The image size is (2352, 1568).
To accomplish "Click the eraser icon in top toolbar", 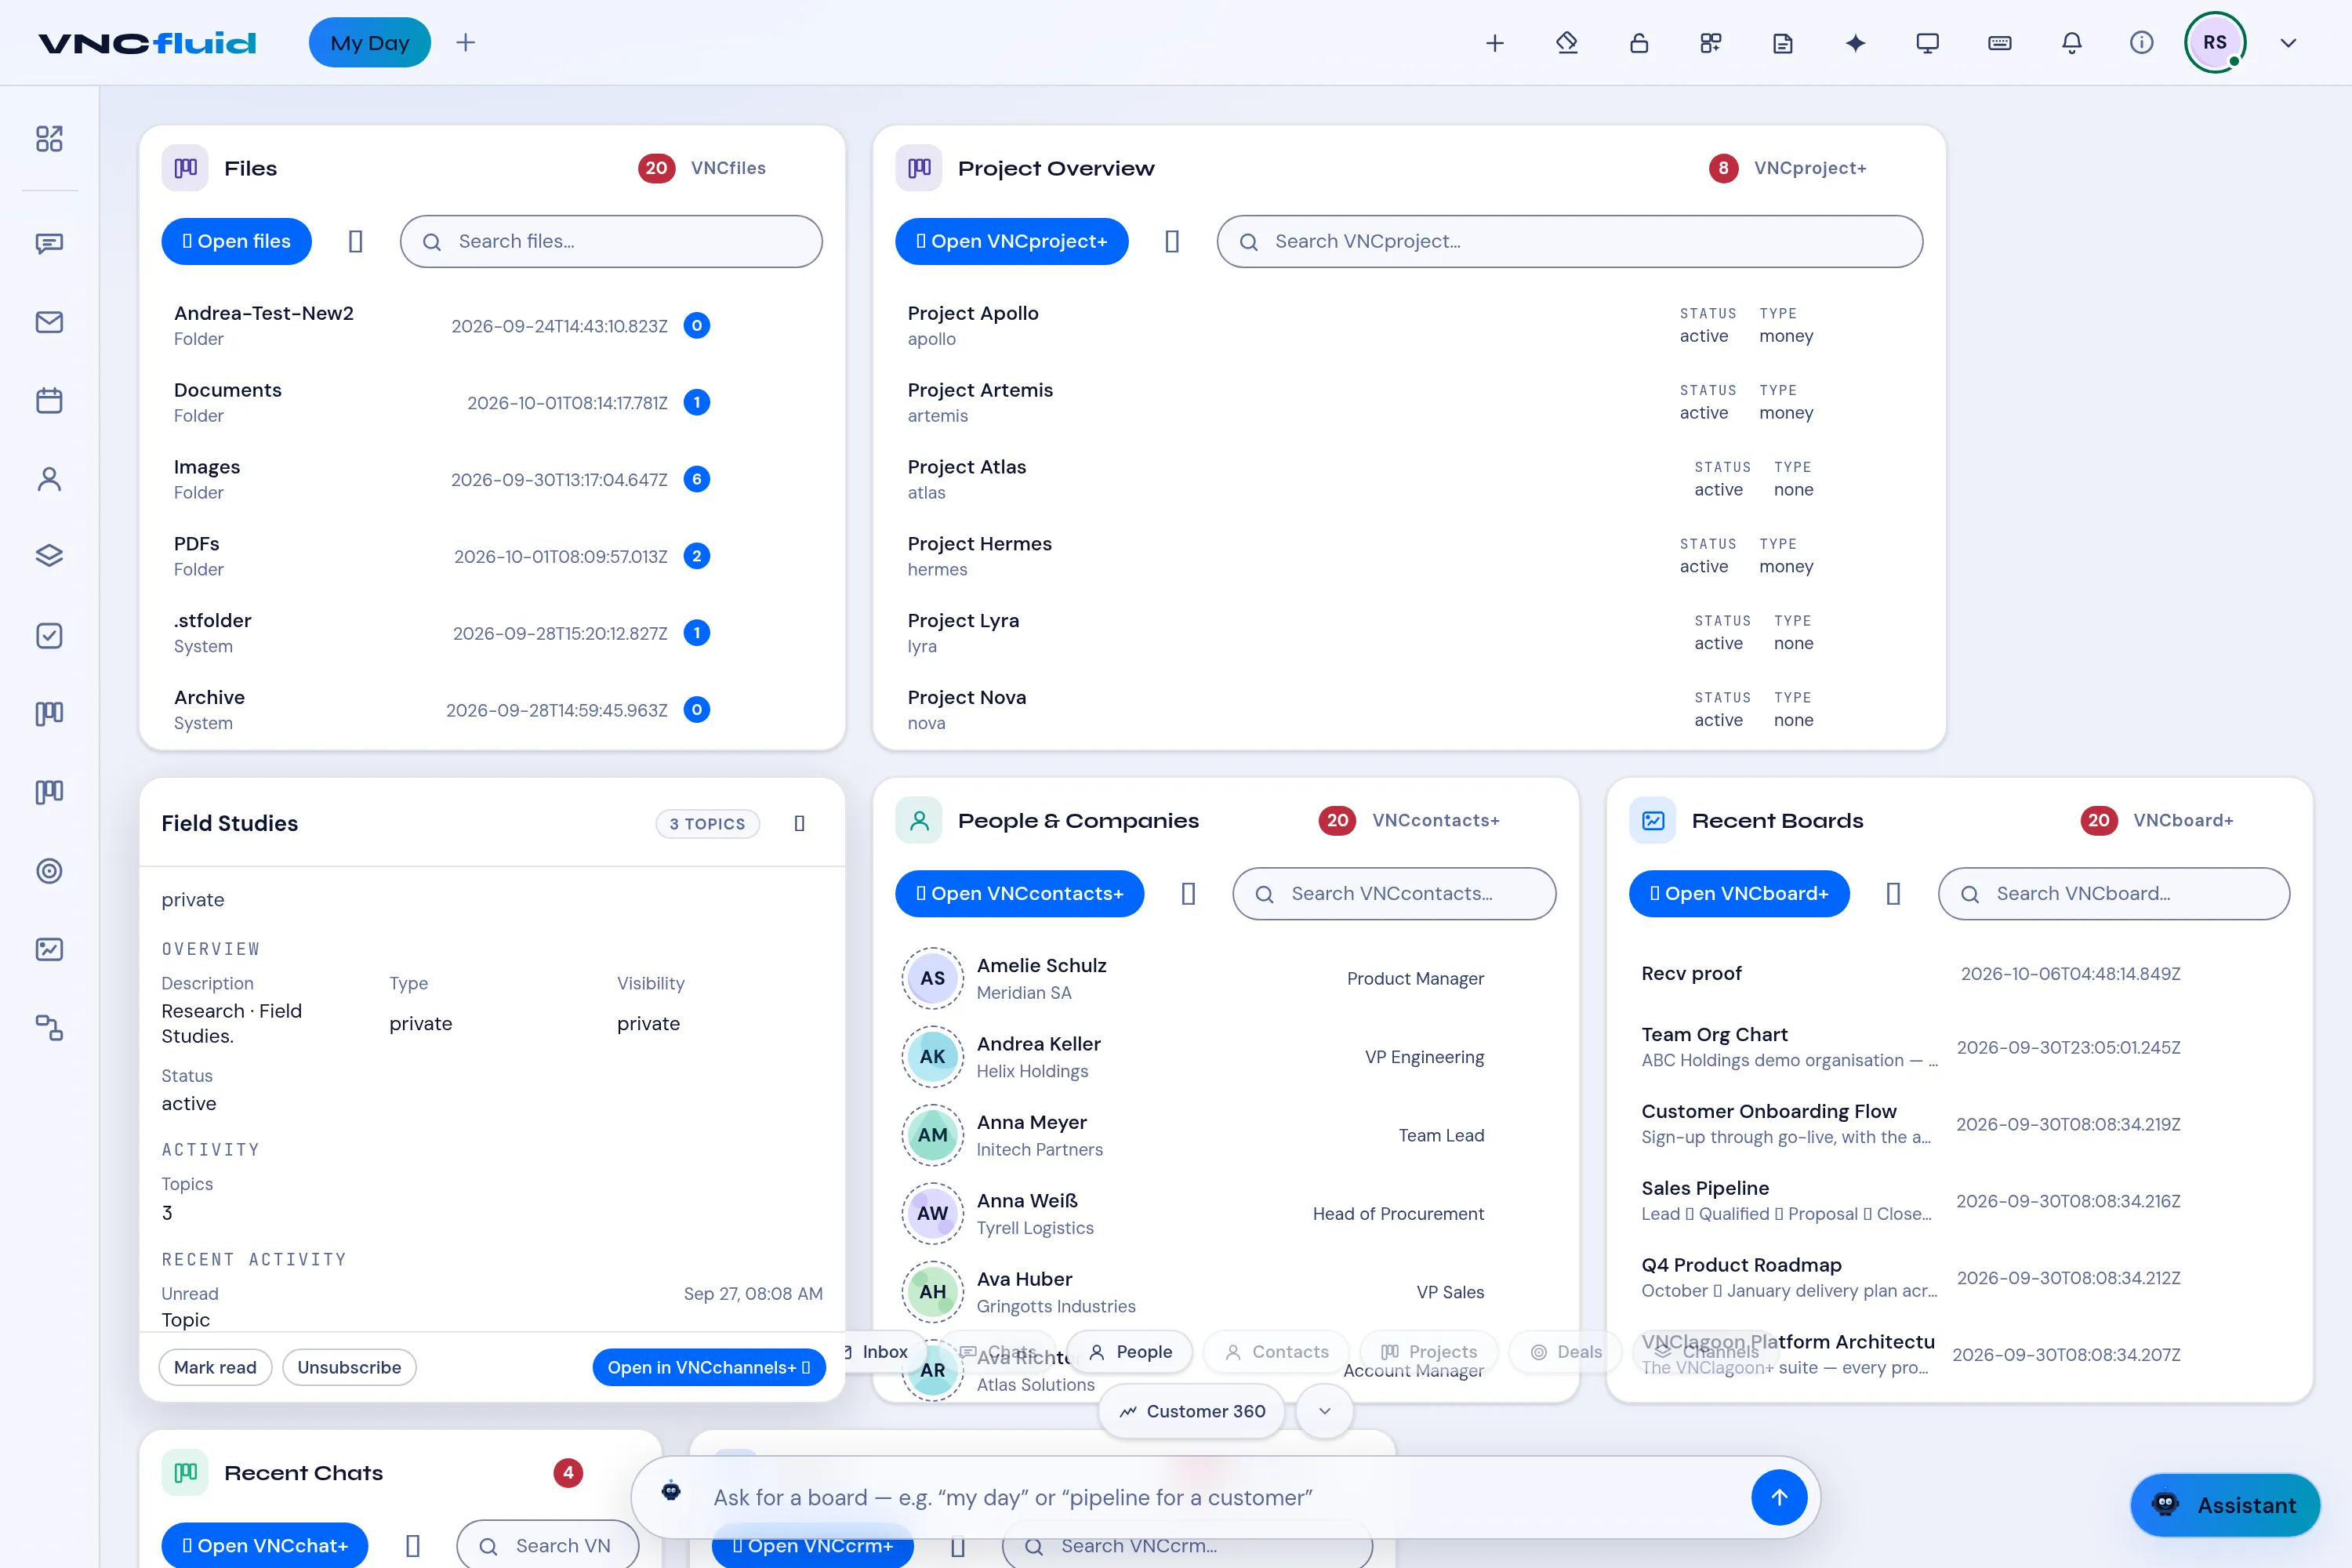I will point(1567,43).
